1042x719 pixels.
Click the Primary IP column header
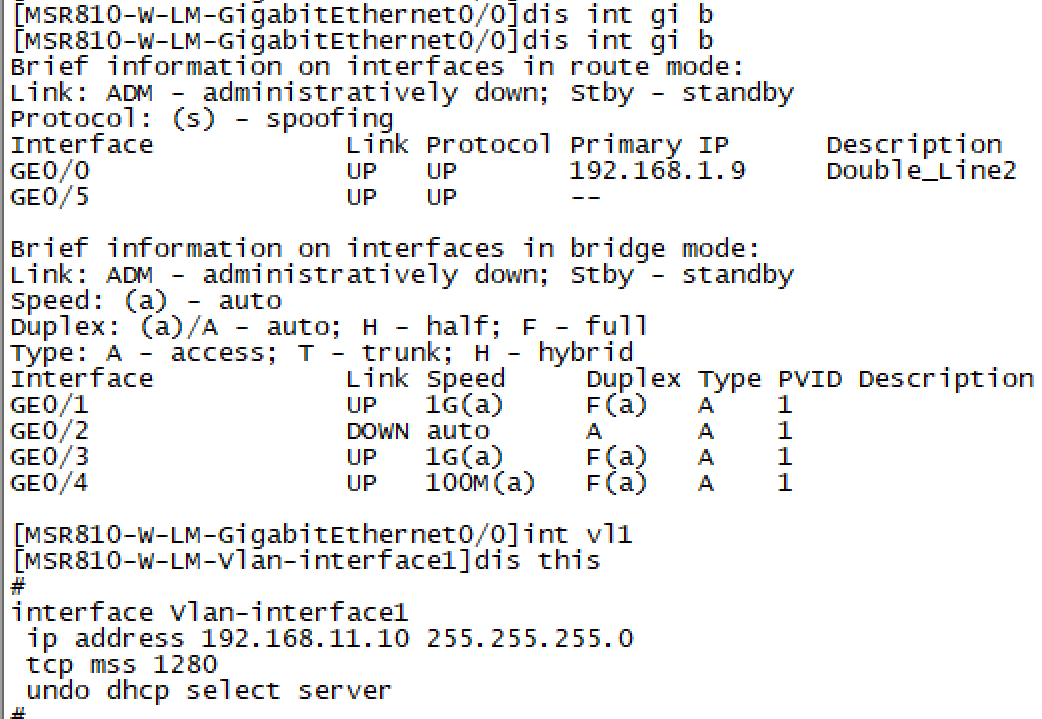(x=649, y=145)
